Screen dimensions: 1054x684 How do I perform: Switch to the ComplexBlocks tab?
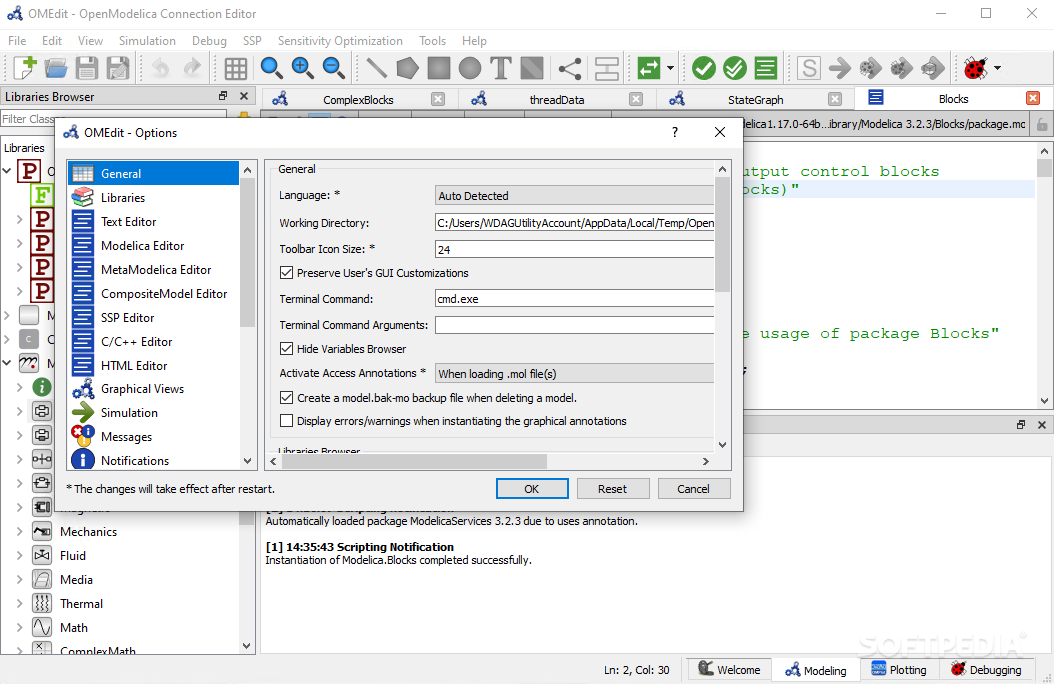[358, 99]
